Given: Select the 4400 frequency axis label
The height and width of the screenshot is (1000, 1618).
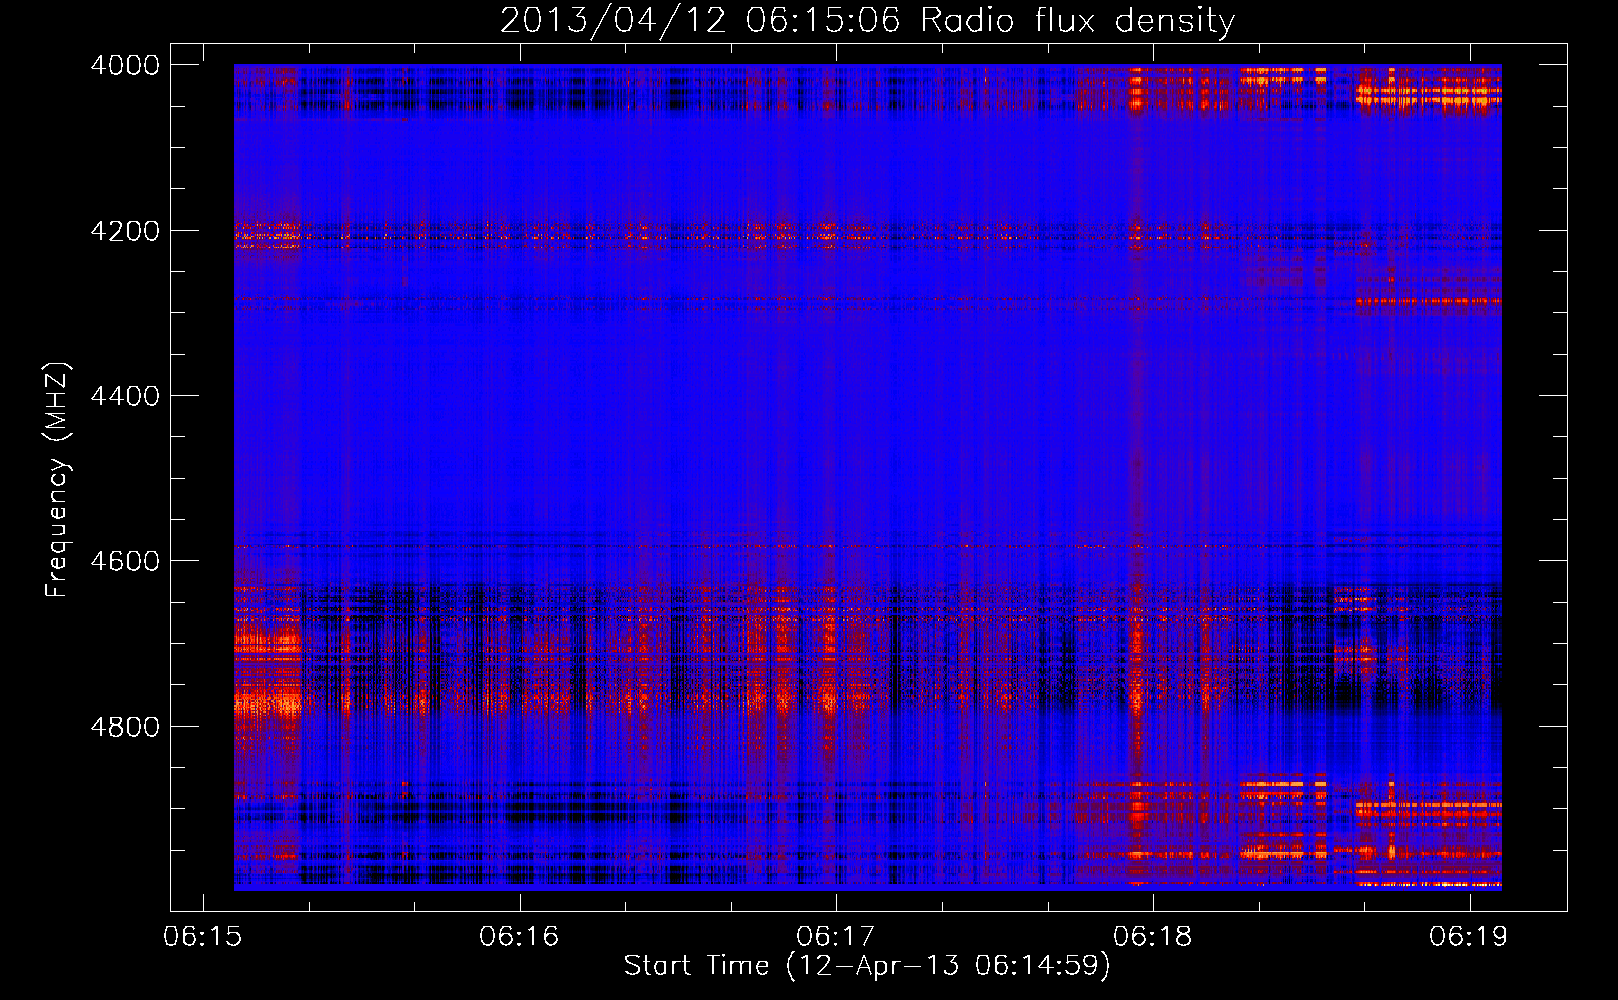Looking at the screenshot, I should [125, 396].
